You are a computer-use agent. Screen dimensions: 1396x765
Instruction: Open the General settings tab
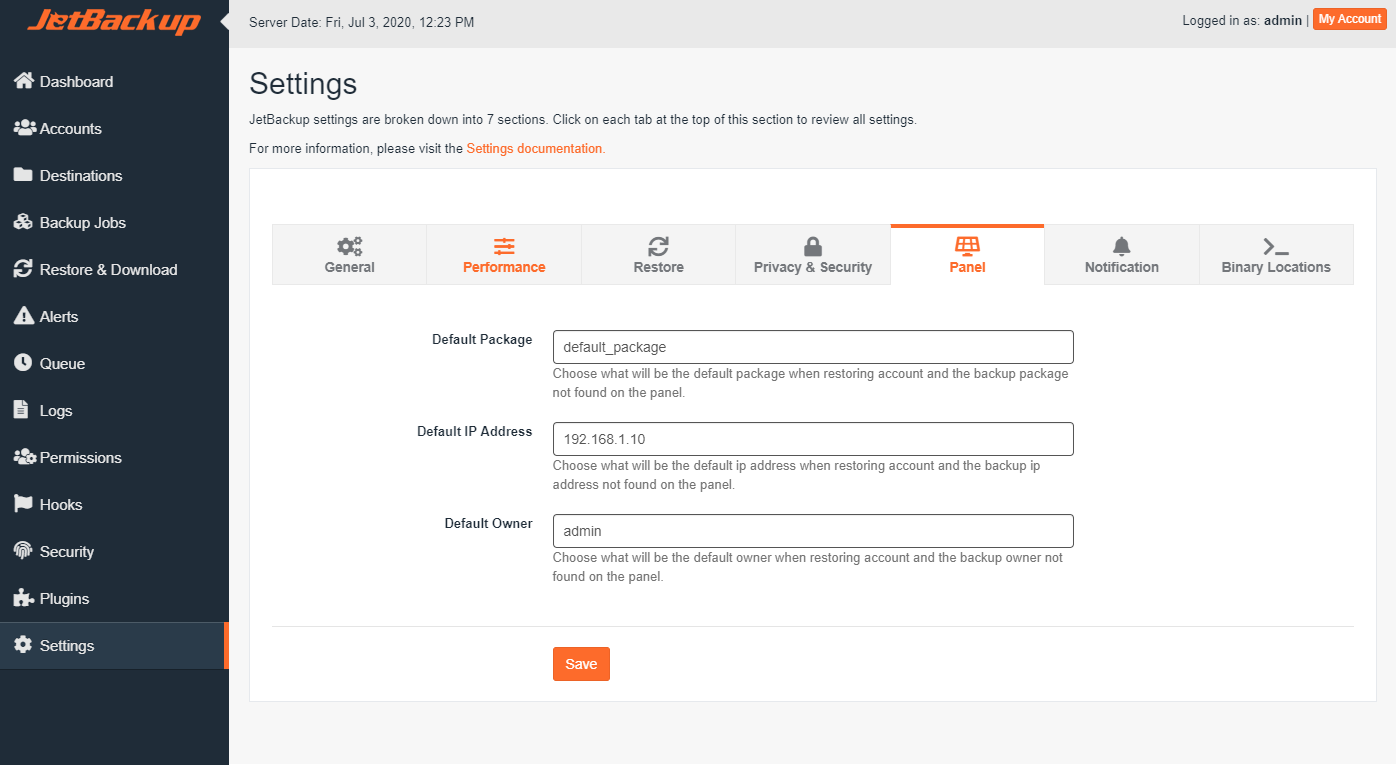[350, 254]
